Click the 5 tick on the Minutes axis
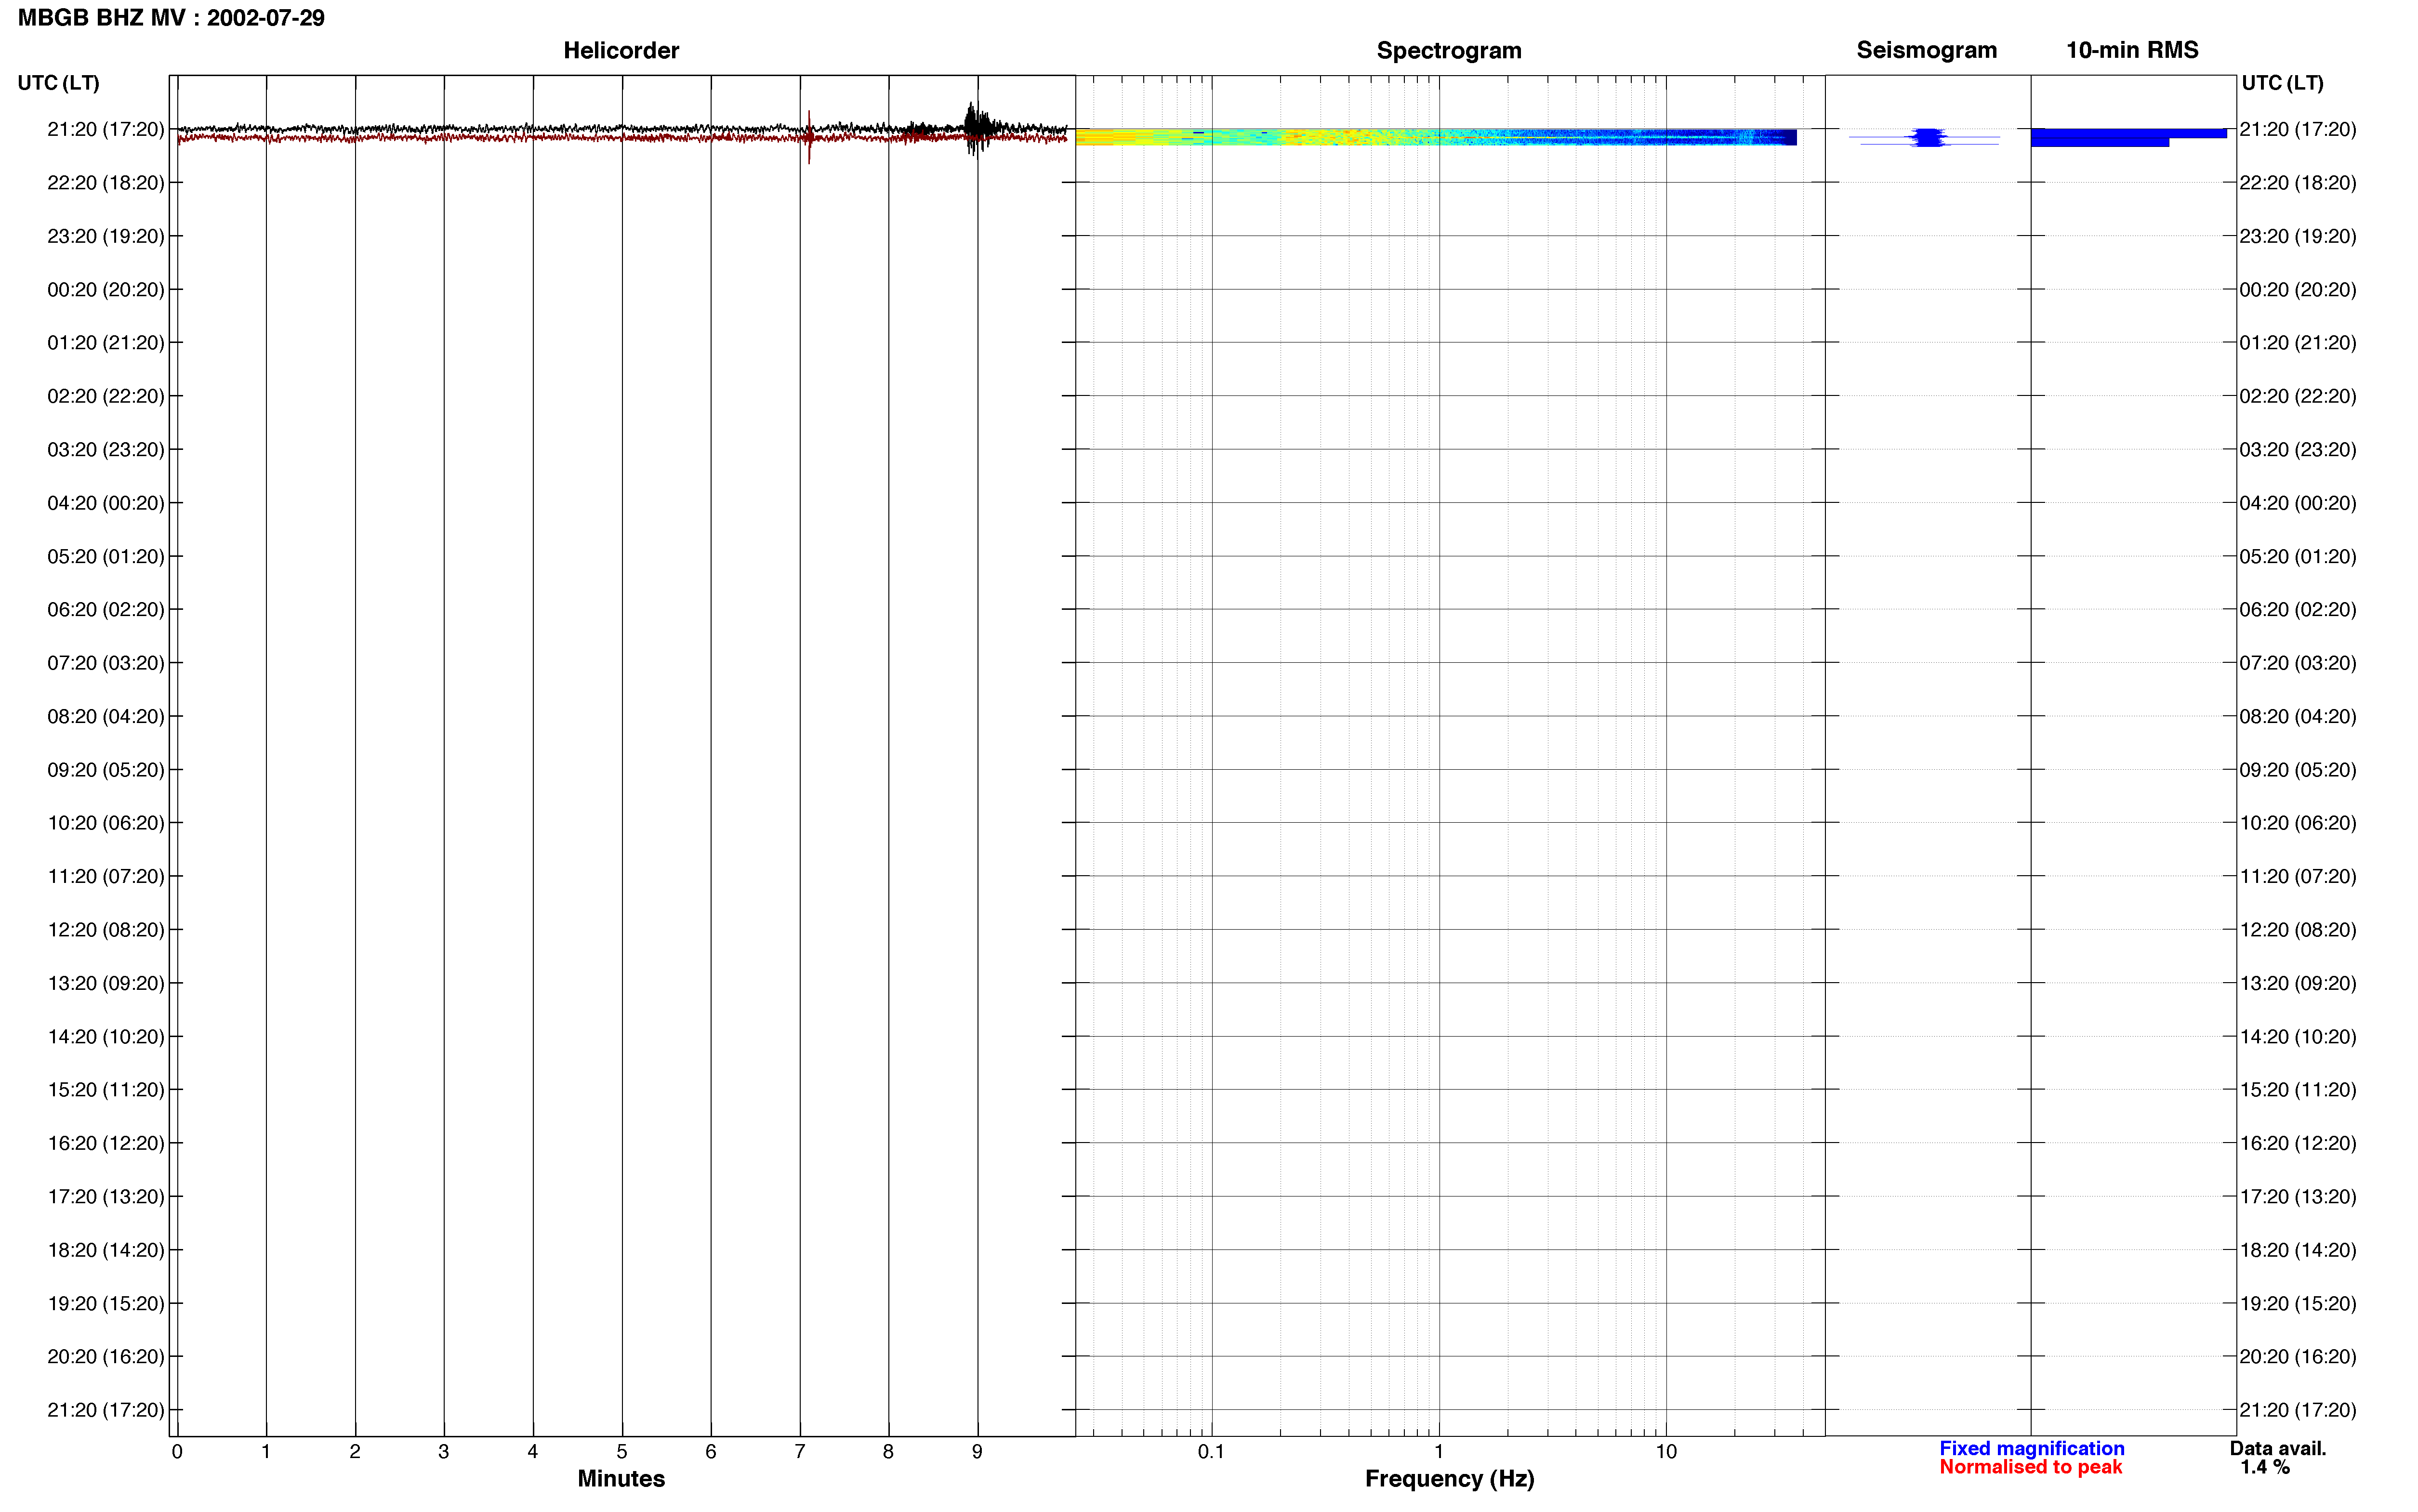Viewport: 2418px width, 1512px height. (x=622, y=1452)
